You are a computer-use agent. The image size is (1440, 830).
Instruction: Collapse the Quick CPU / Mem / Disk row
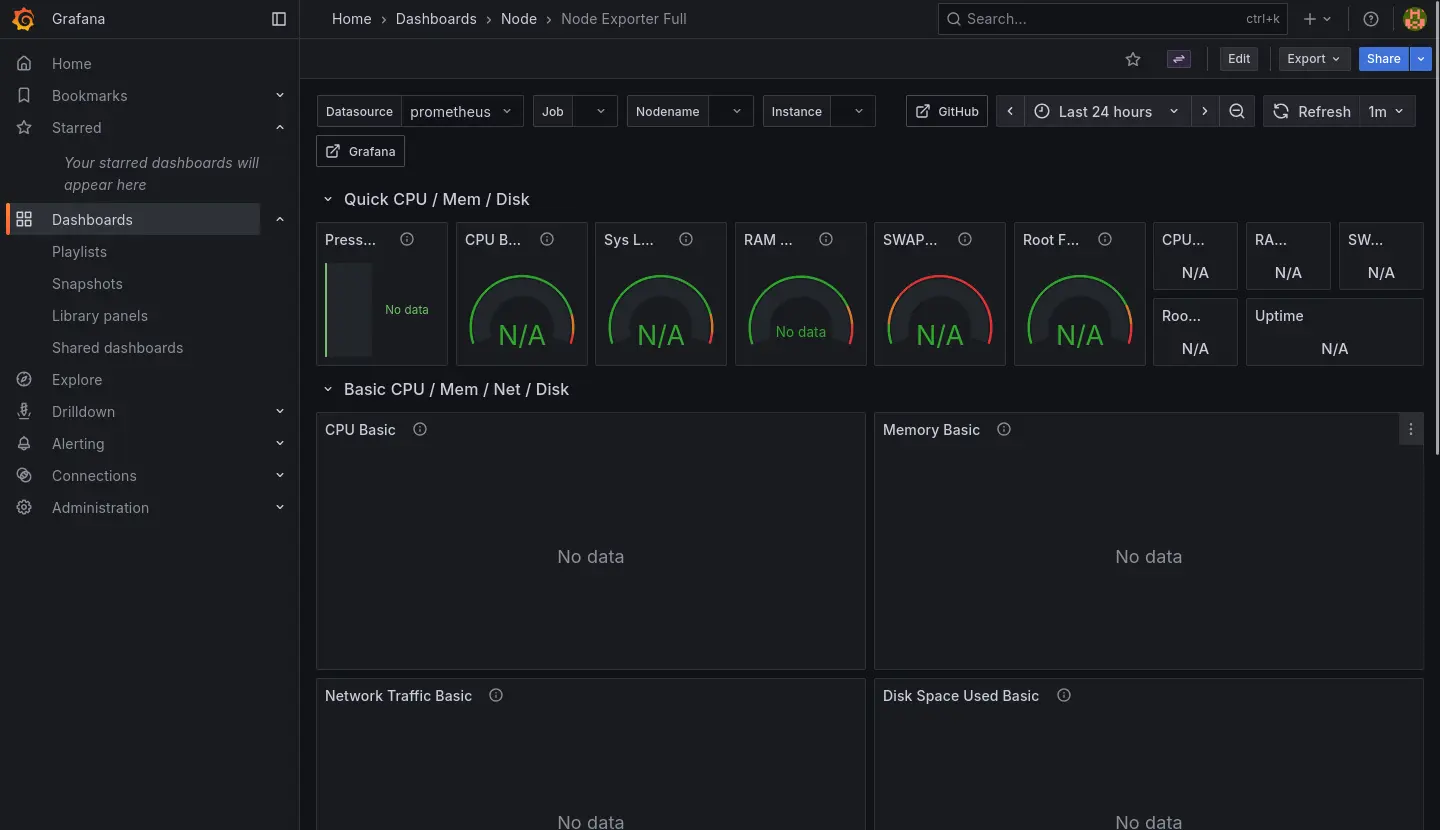tap(327, 199)
